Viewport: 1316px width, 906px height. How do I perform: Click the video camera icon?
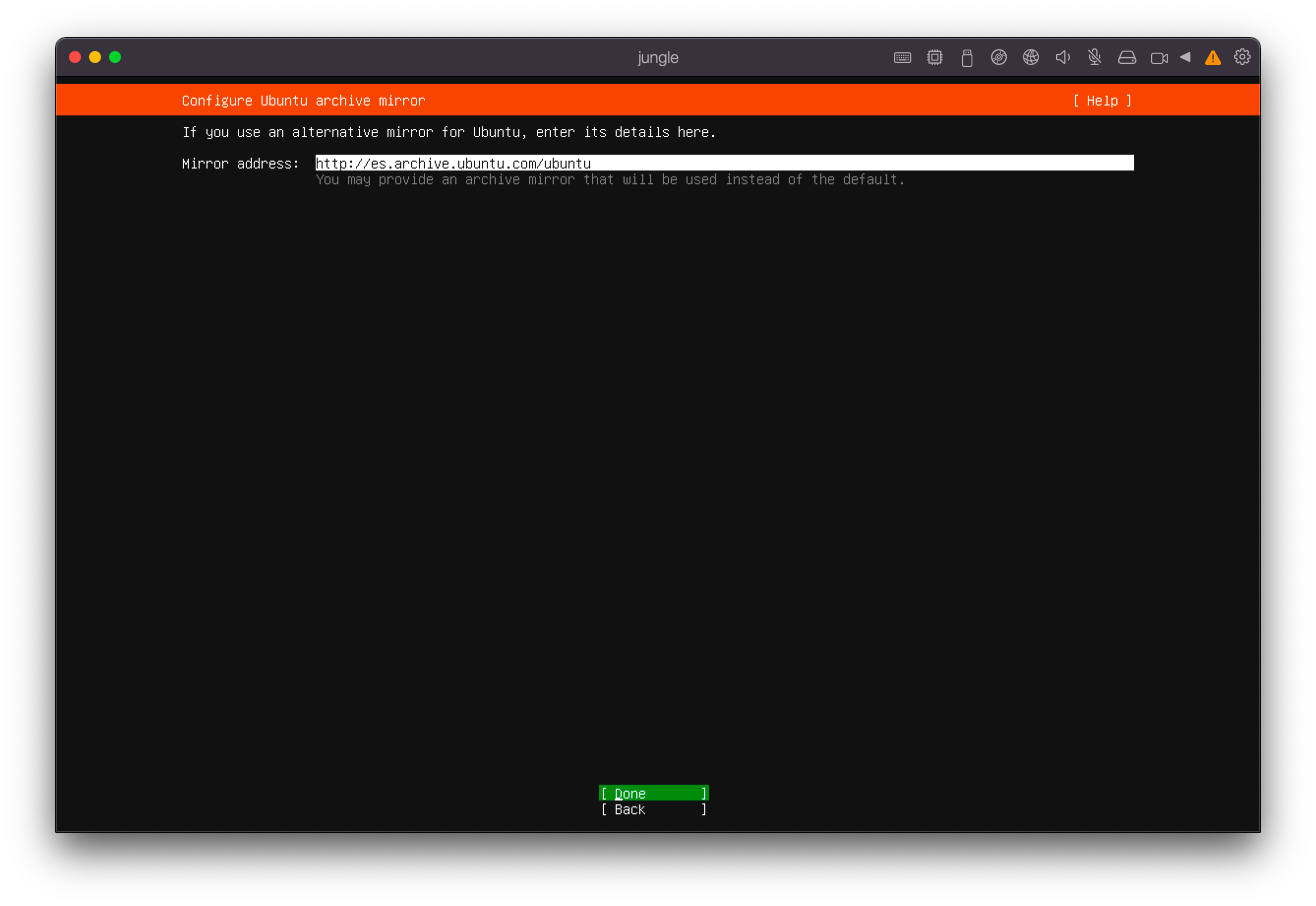1159,58
